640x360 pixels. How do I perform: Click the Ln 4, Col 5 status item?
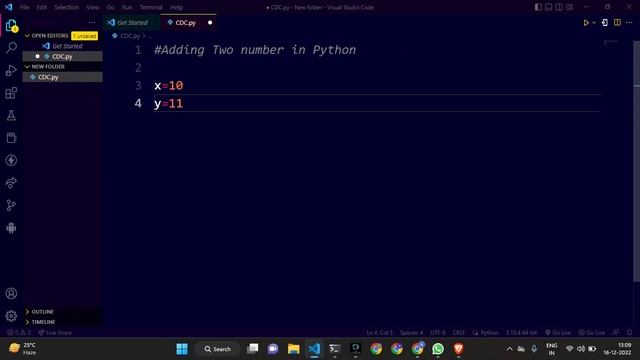coord(380,333)
